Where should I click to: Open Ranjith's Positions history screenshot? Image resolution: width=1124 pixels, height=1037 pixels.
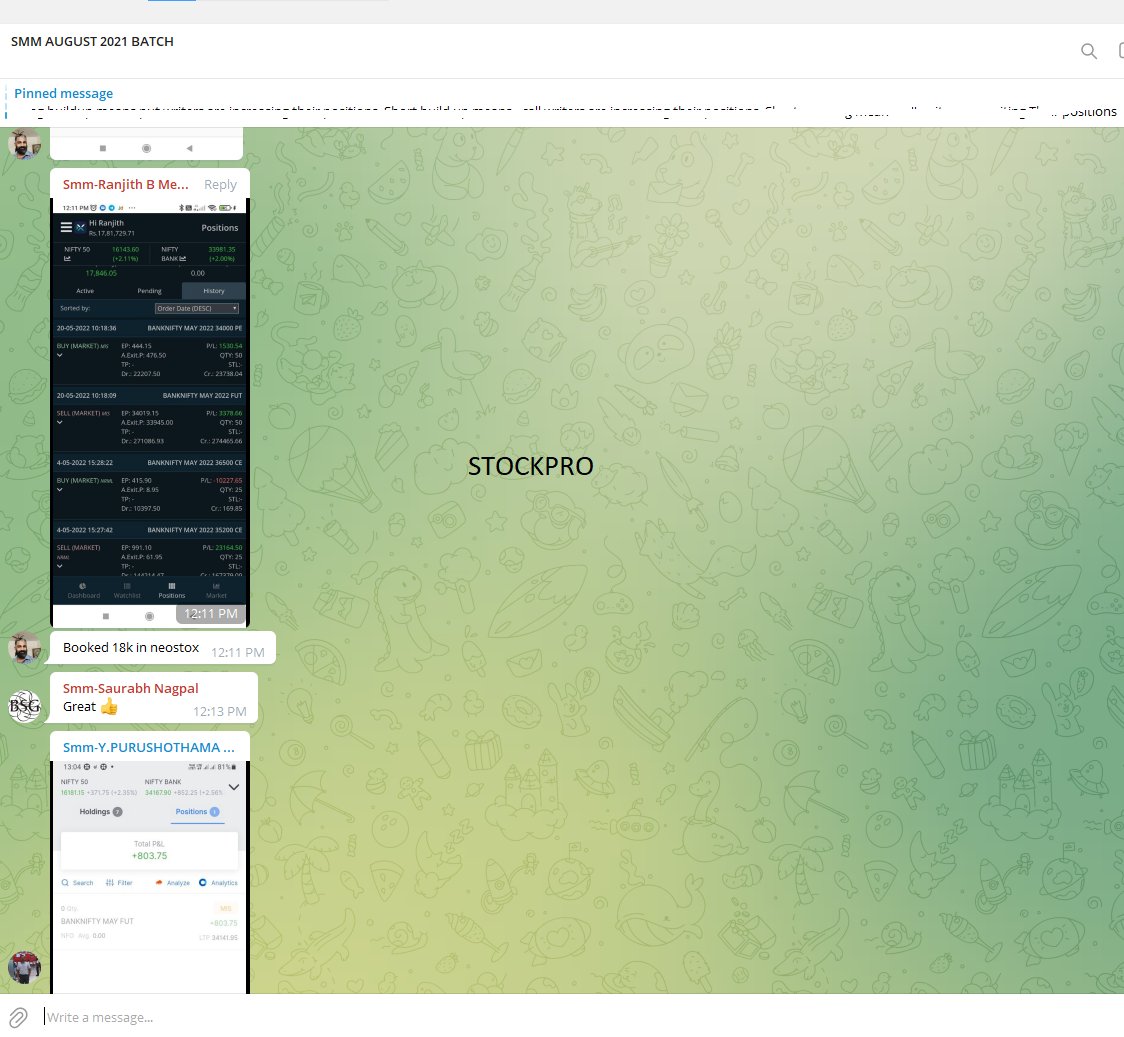(x=149, y=412)
